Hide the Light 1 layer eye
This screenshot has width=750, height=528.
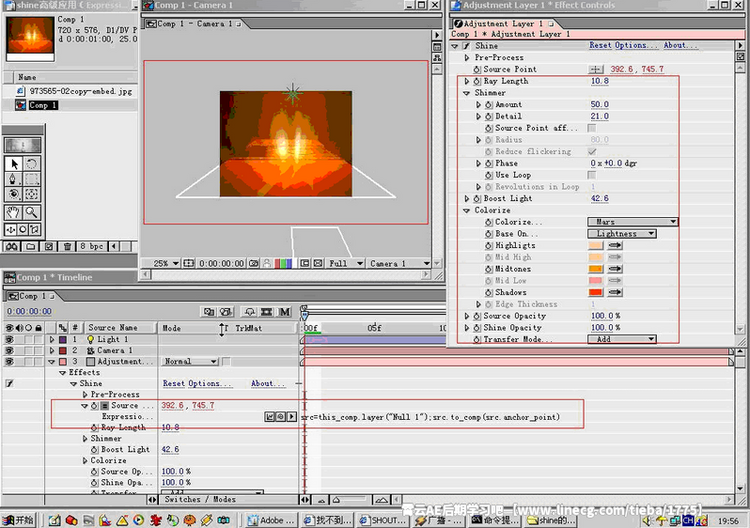9,339
